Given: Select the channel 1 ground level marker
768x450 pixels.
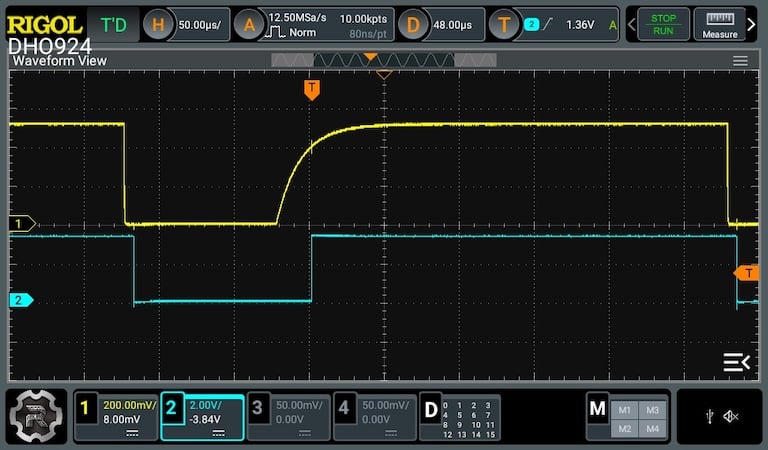Looking at the screenshot, I should pyautogui.click(x=22, y=224).
